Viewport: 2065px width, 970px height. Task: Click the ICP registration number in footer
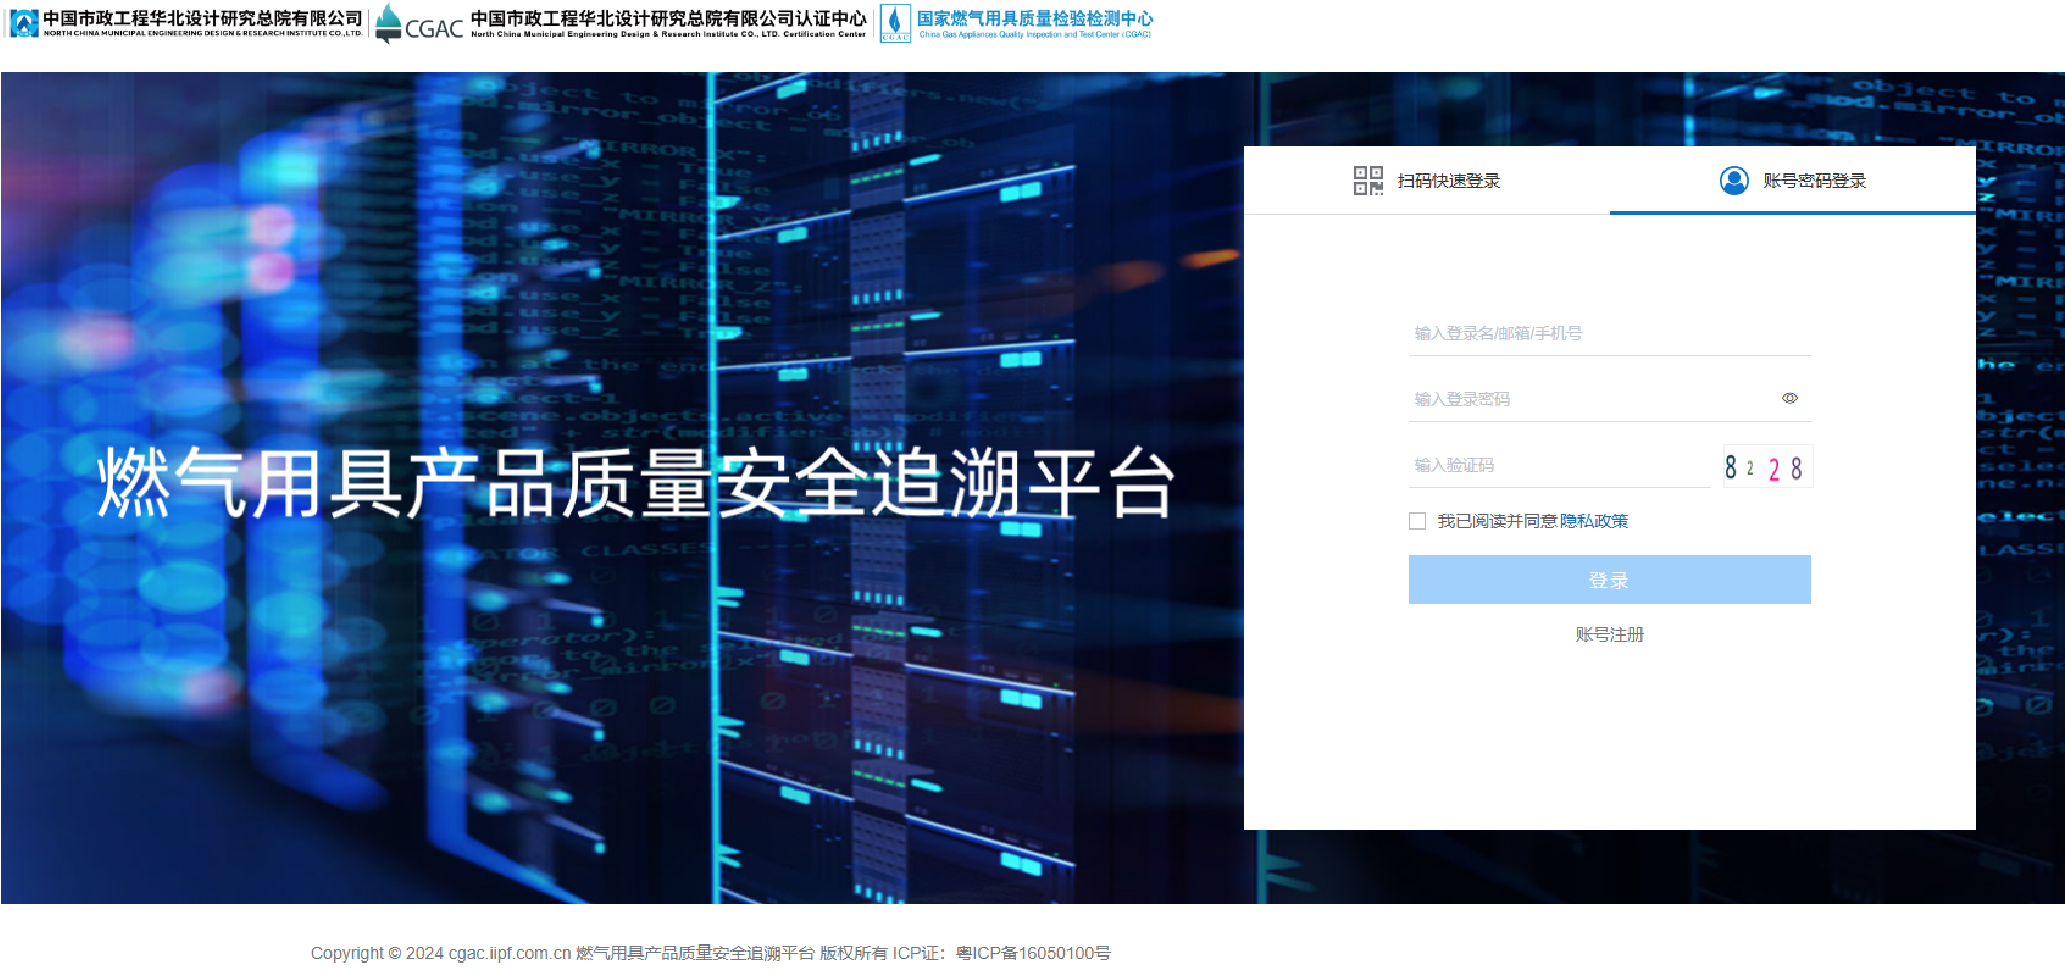(1032, 953)
